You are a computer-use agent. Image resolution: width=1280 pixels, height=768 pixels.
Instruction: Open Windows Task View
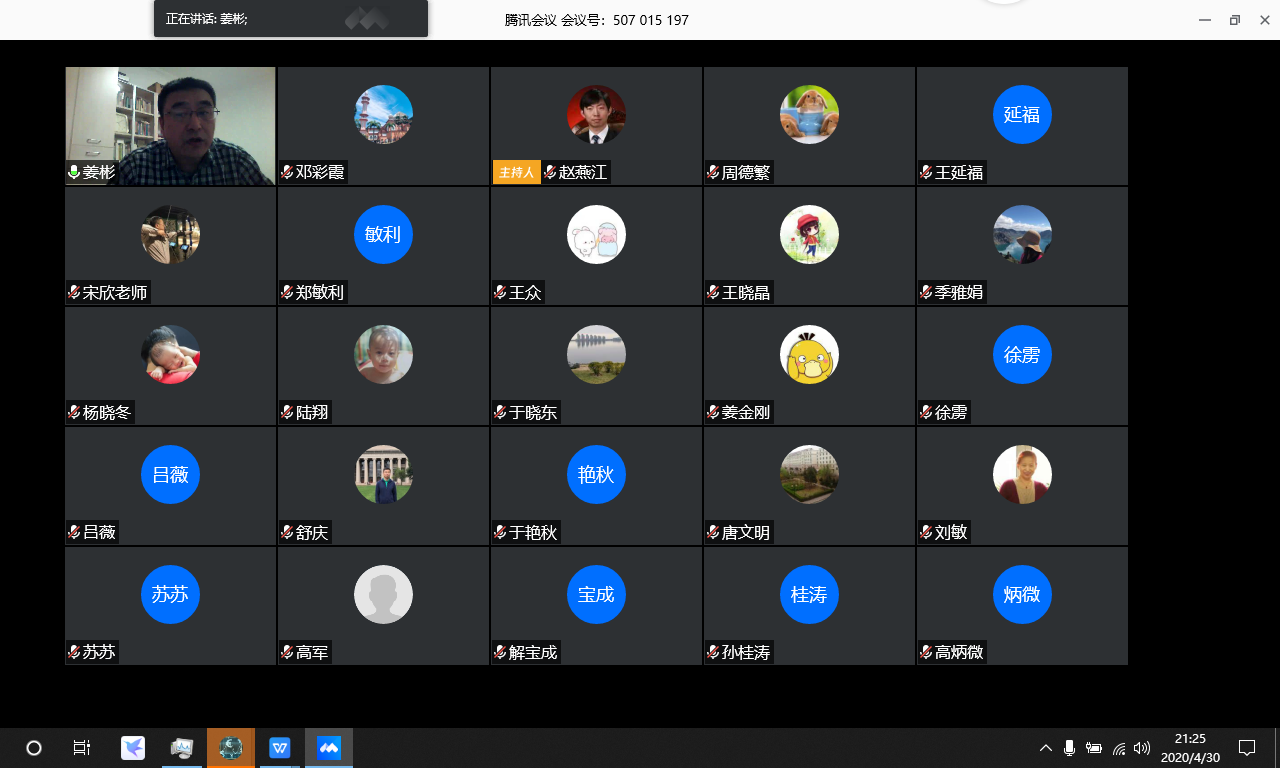pyautogui.click(x=82, y=747)
